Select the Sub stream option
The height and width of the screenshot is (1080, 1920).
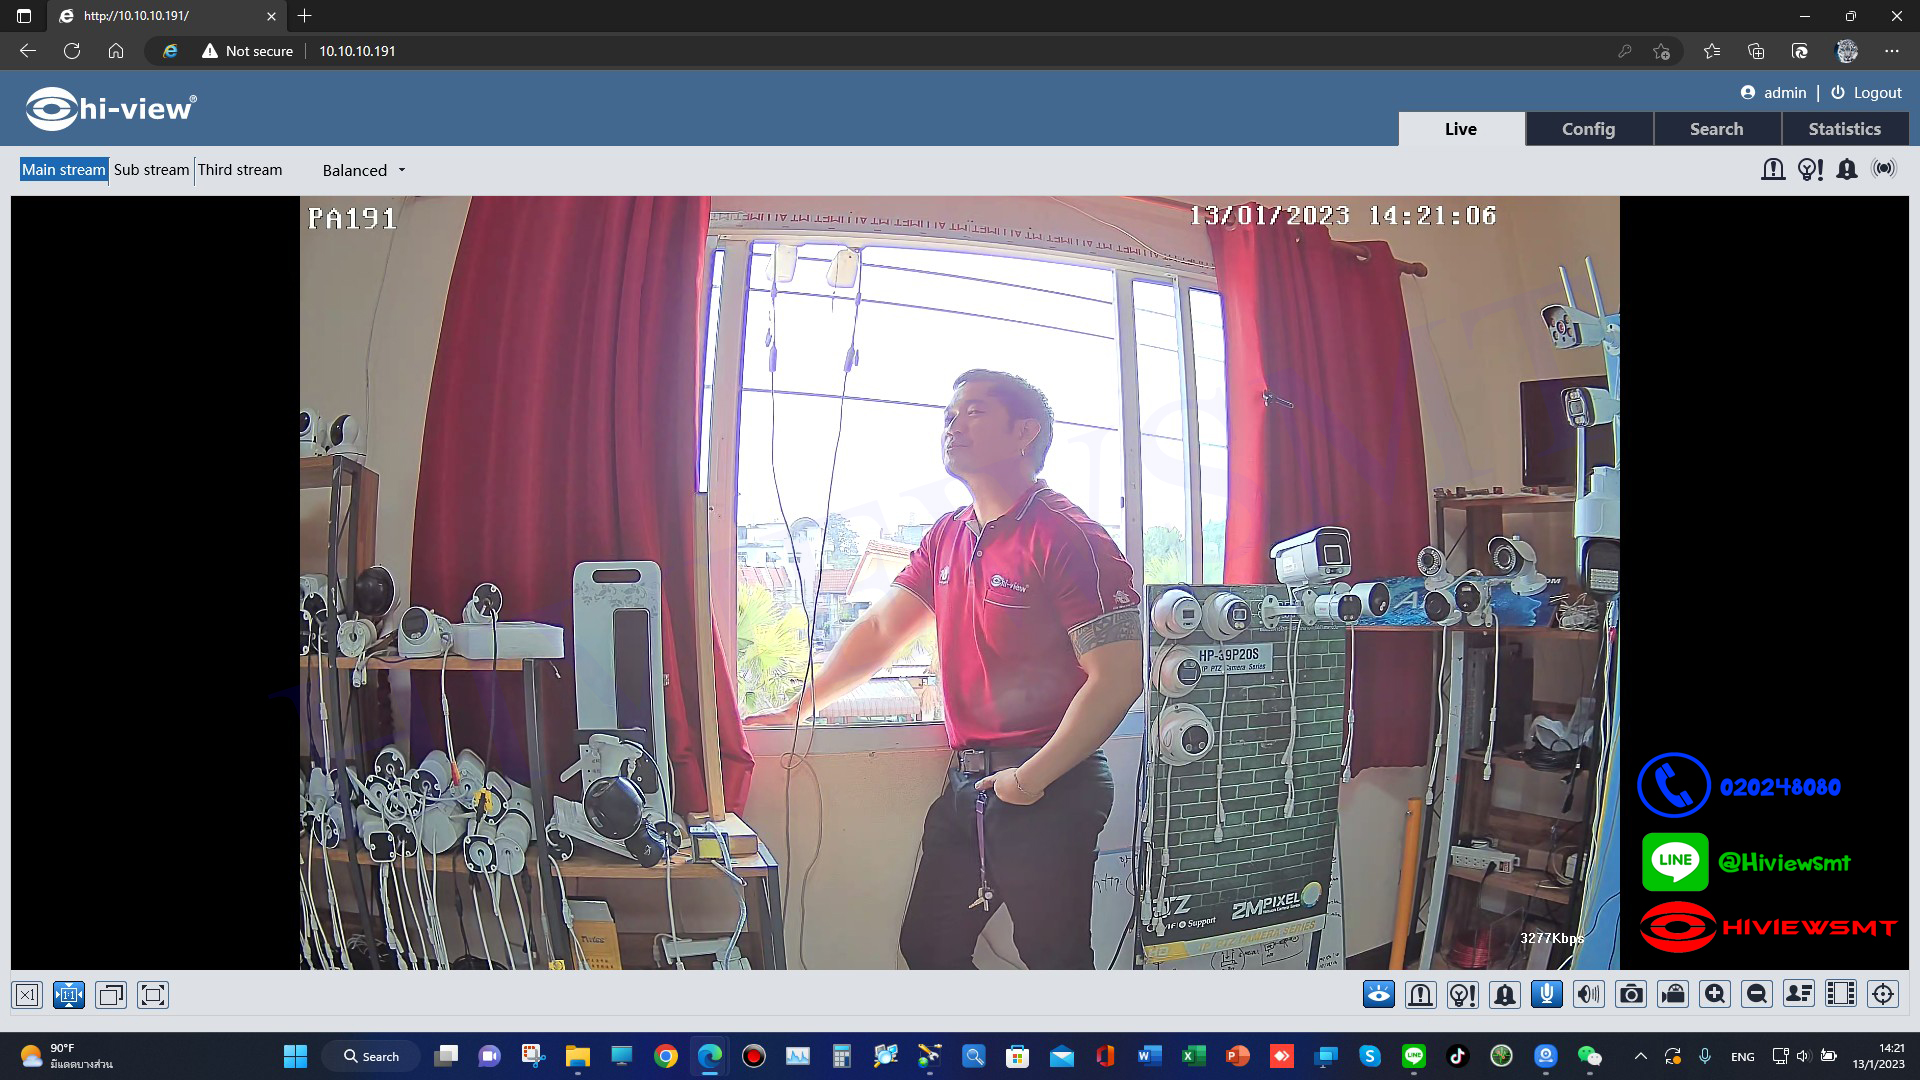pyautogui.click(x=151, y=170)
